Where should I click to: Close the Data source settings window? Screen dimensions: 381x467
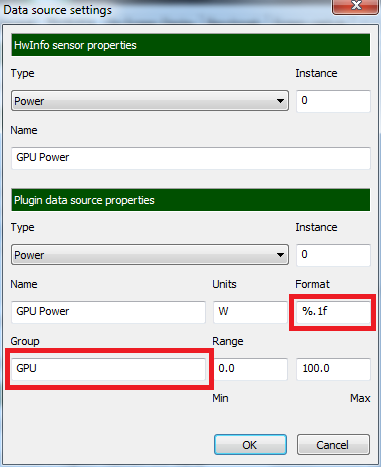[x=356, y=6]
